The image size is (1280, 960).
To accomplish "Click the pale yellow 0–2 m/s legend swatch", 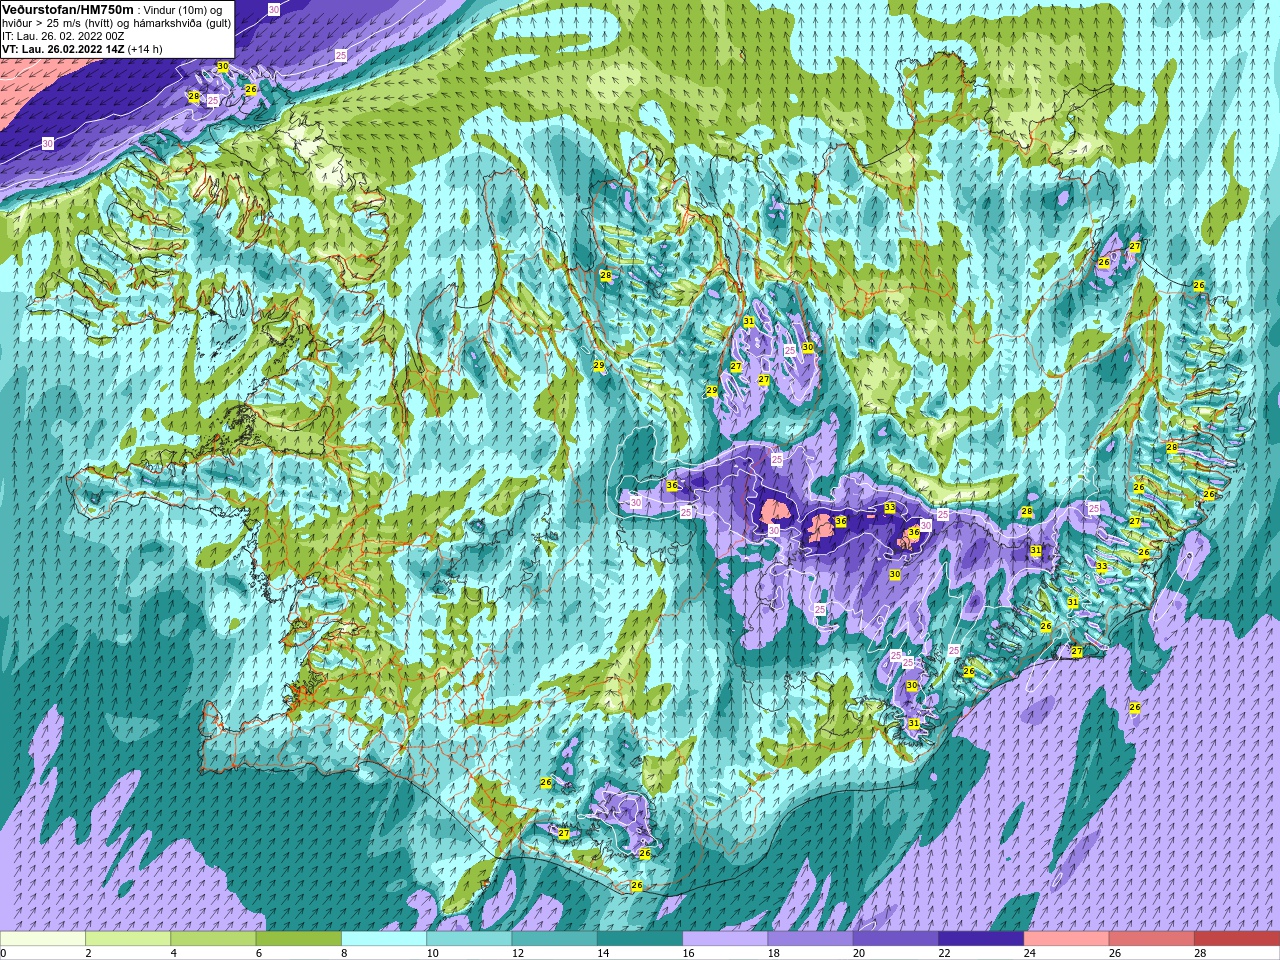I will coord(43,939).
